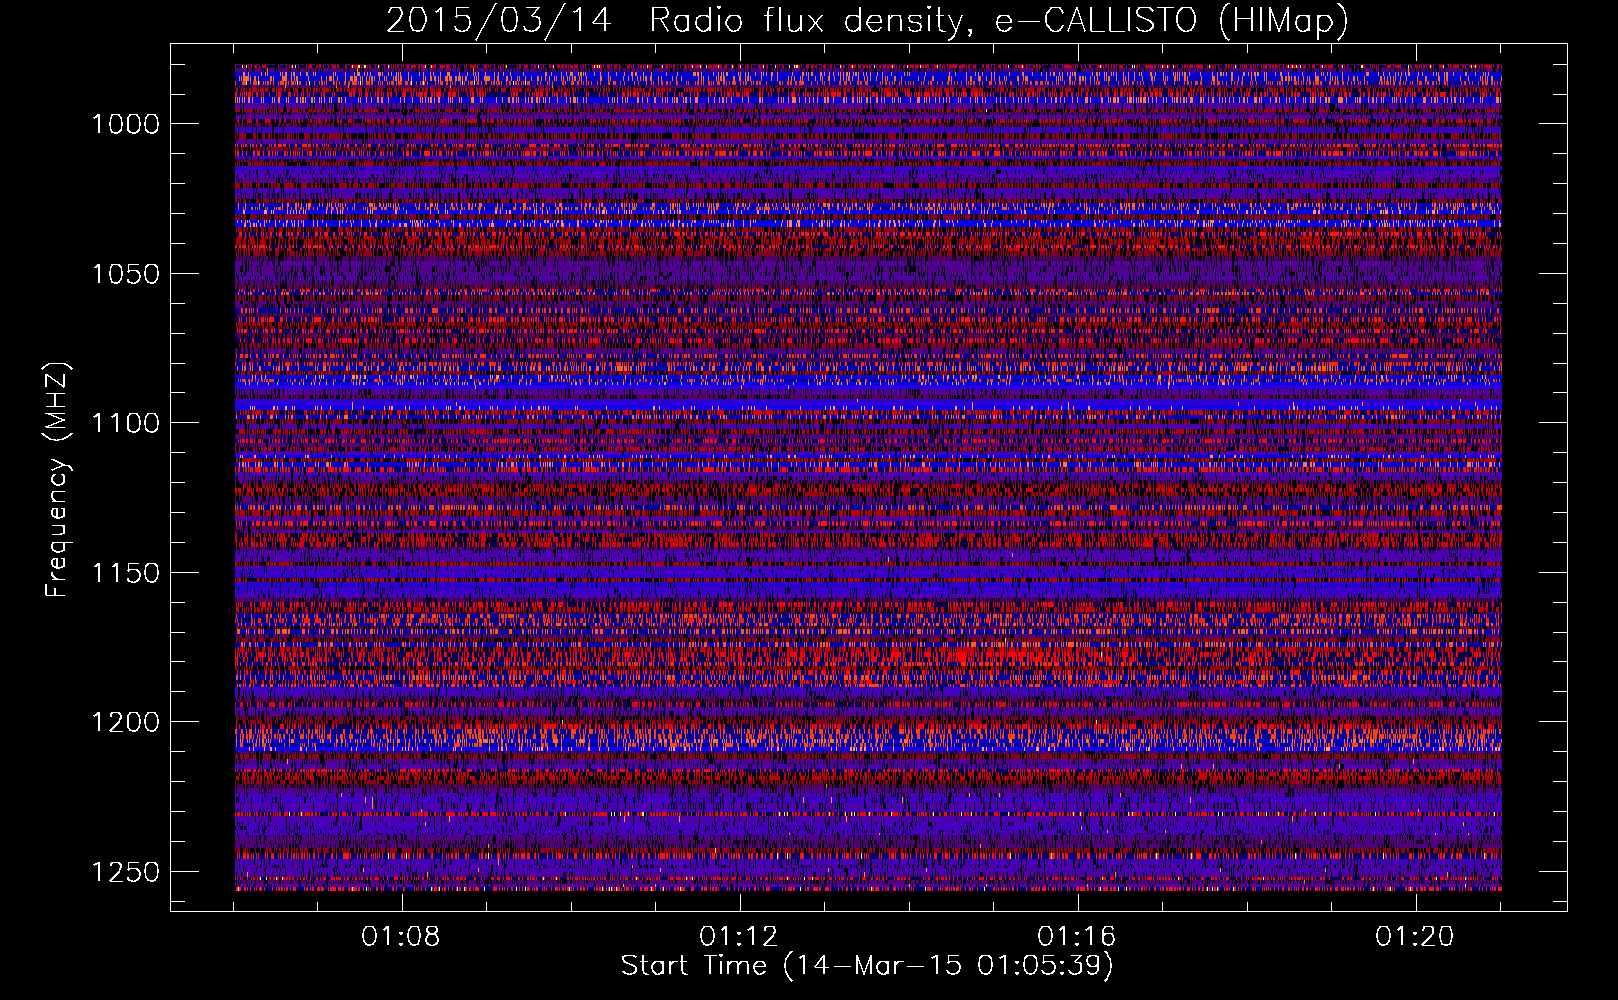Image resolution: width=1618 pixels, height=1000 pixels.
Task: Click the plot title '2015/03/14 Radio flux density, e-CALLISTO (HIMap)'
Action: point(867,20)
